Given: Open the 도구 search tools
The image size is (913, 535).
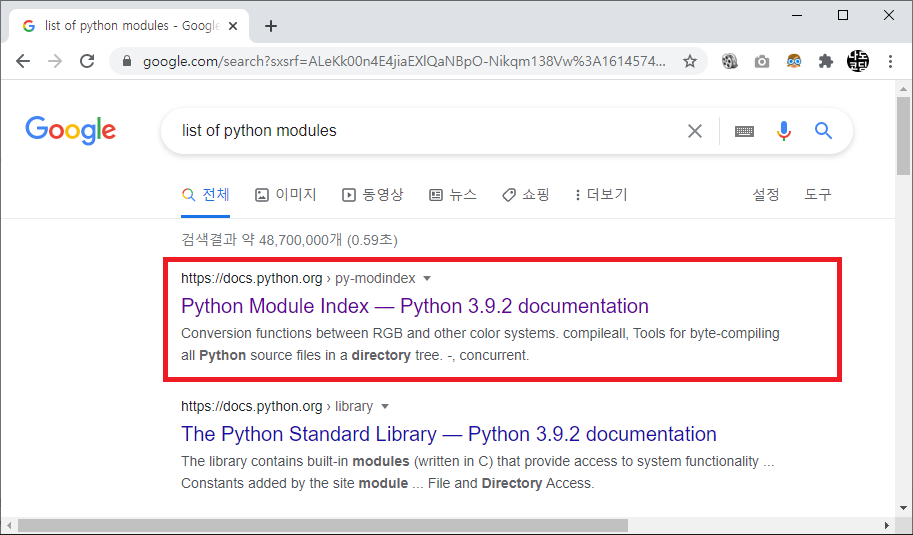Looking at the screenshot, I should [818, 194].
